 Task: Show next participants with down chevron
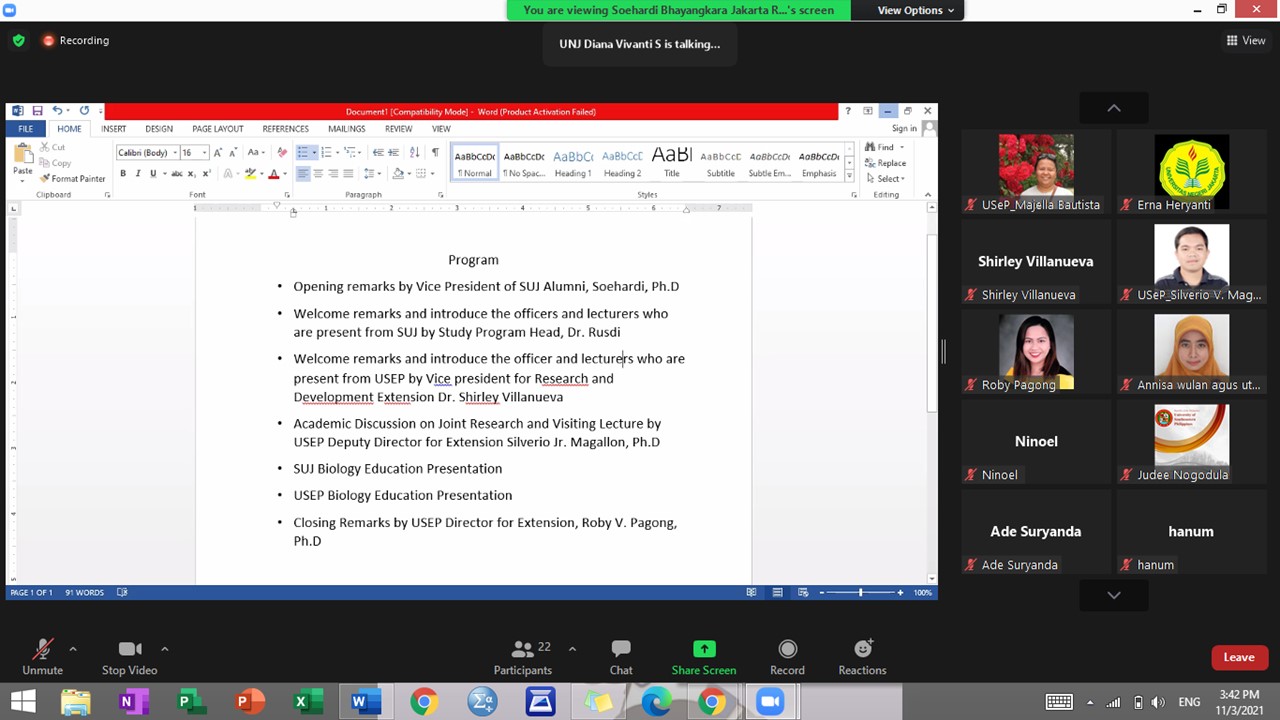coord(1114,595)
